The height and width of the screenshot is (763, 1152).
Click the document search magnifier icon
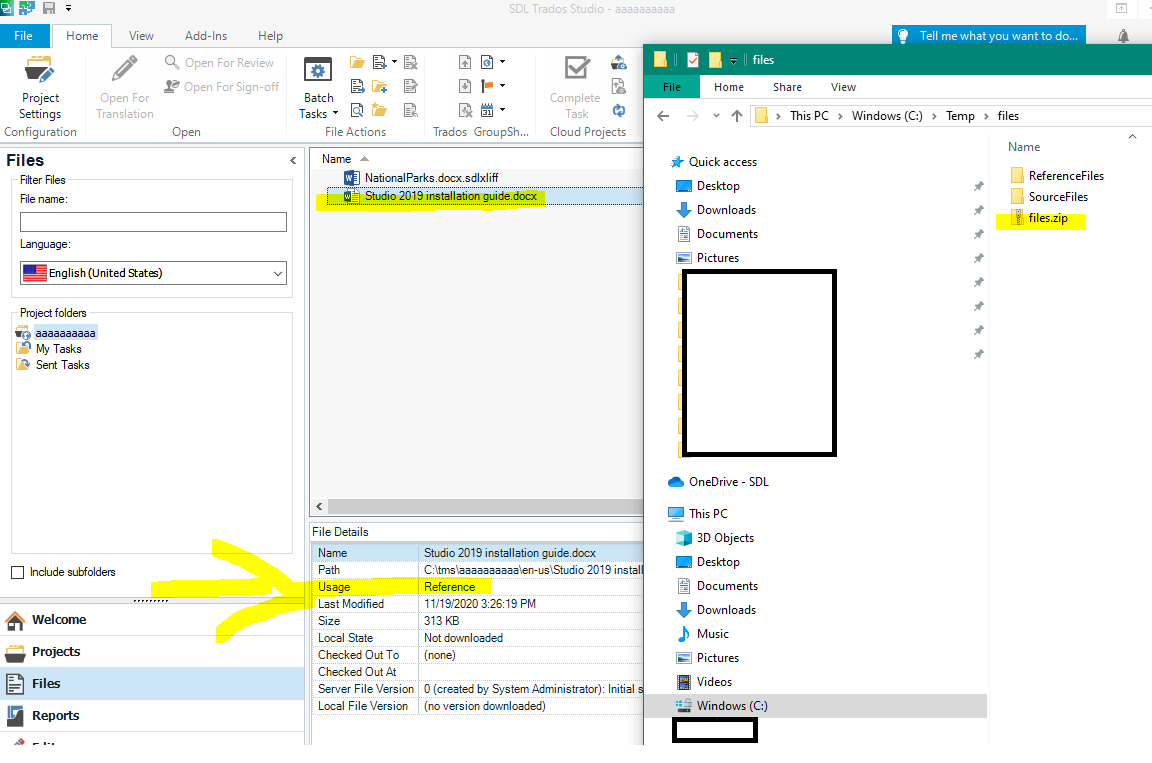[x=357, y=110]
